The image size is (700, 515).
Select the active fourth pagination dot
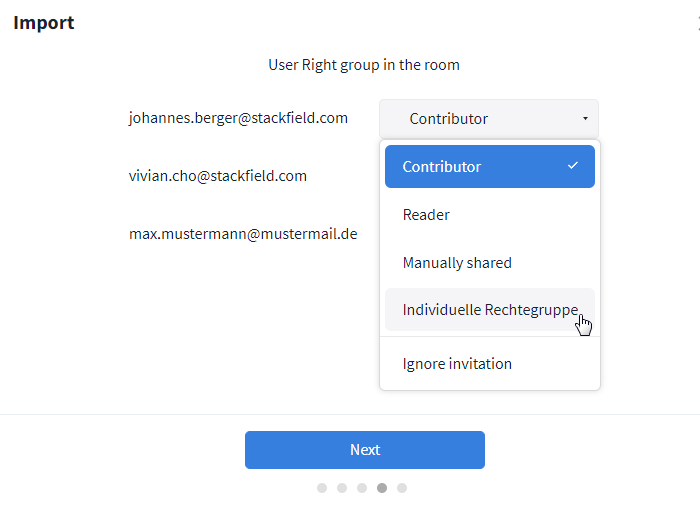pos(382,488)
